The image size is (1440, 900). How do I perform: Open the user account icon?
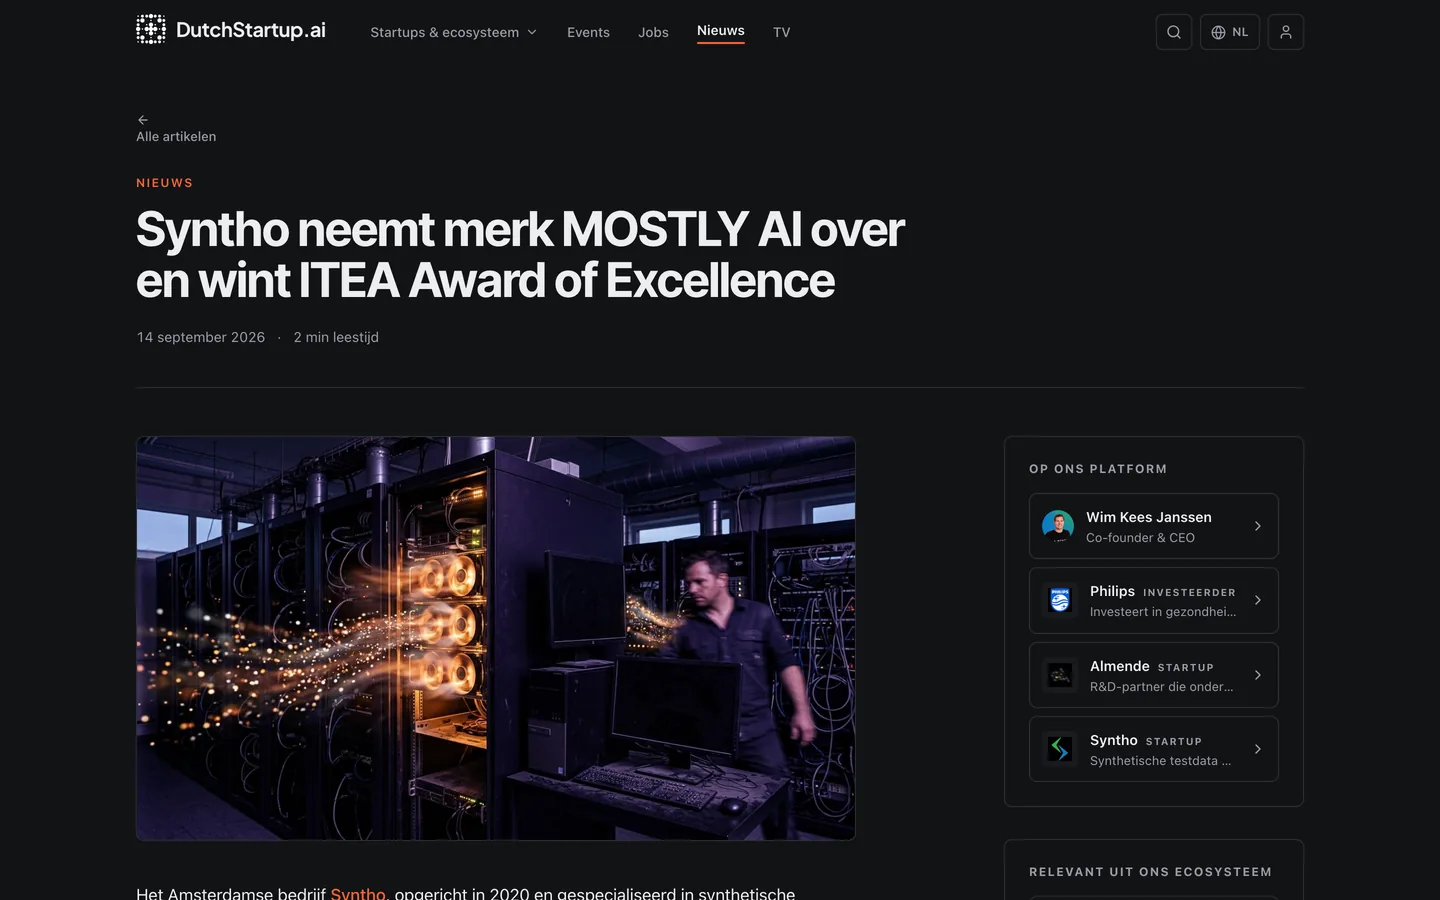(1286, 32)
